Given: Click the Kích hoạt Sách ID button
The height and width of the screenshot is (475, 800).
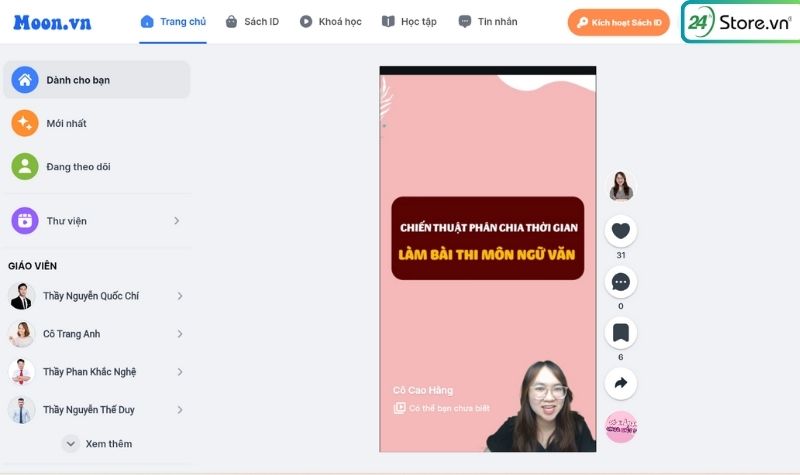Looking at the screenshot, I should tap(618, 22).
